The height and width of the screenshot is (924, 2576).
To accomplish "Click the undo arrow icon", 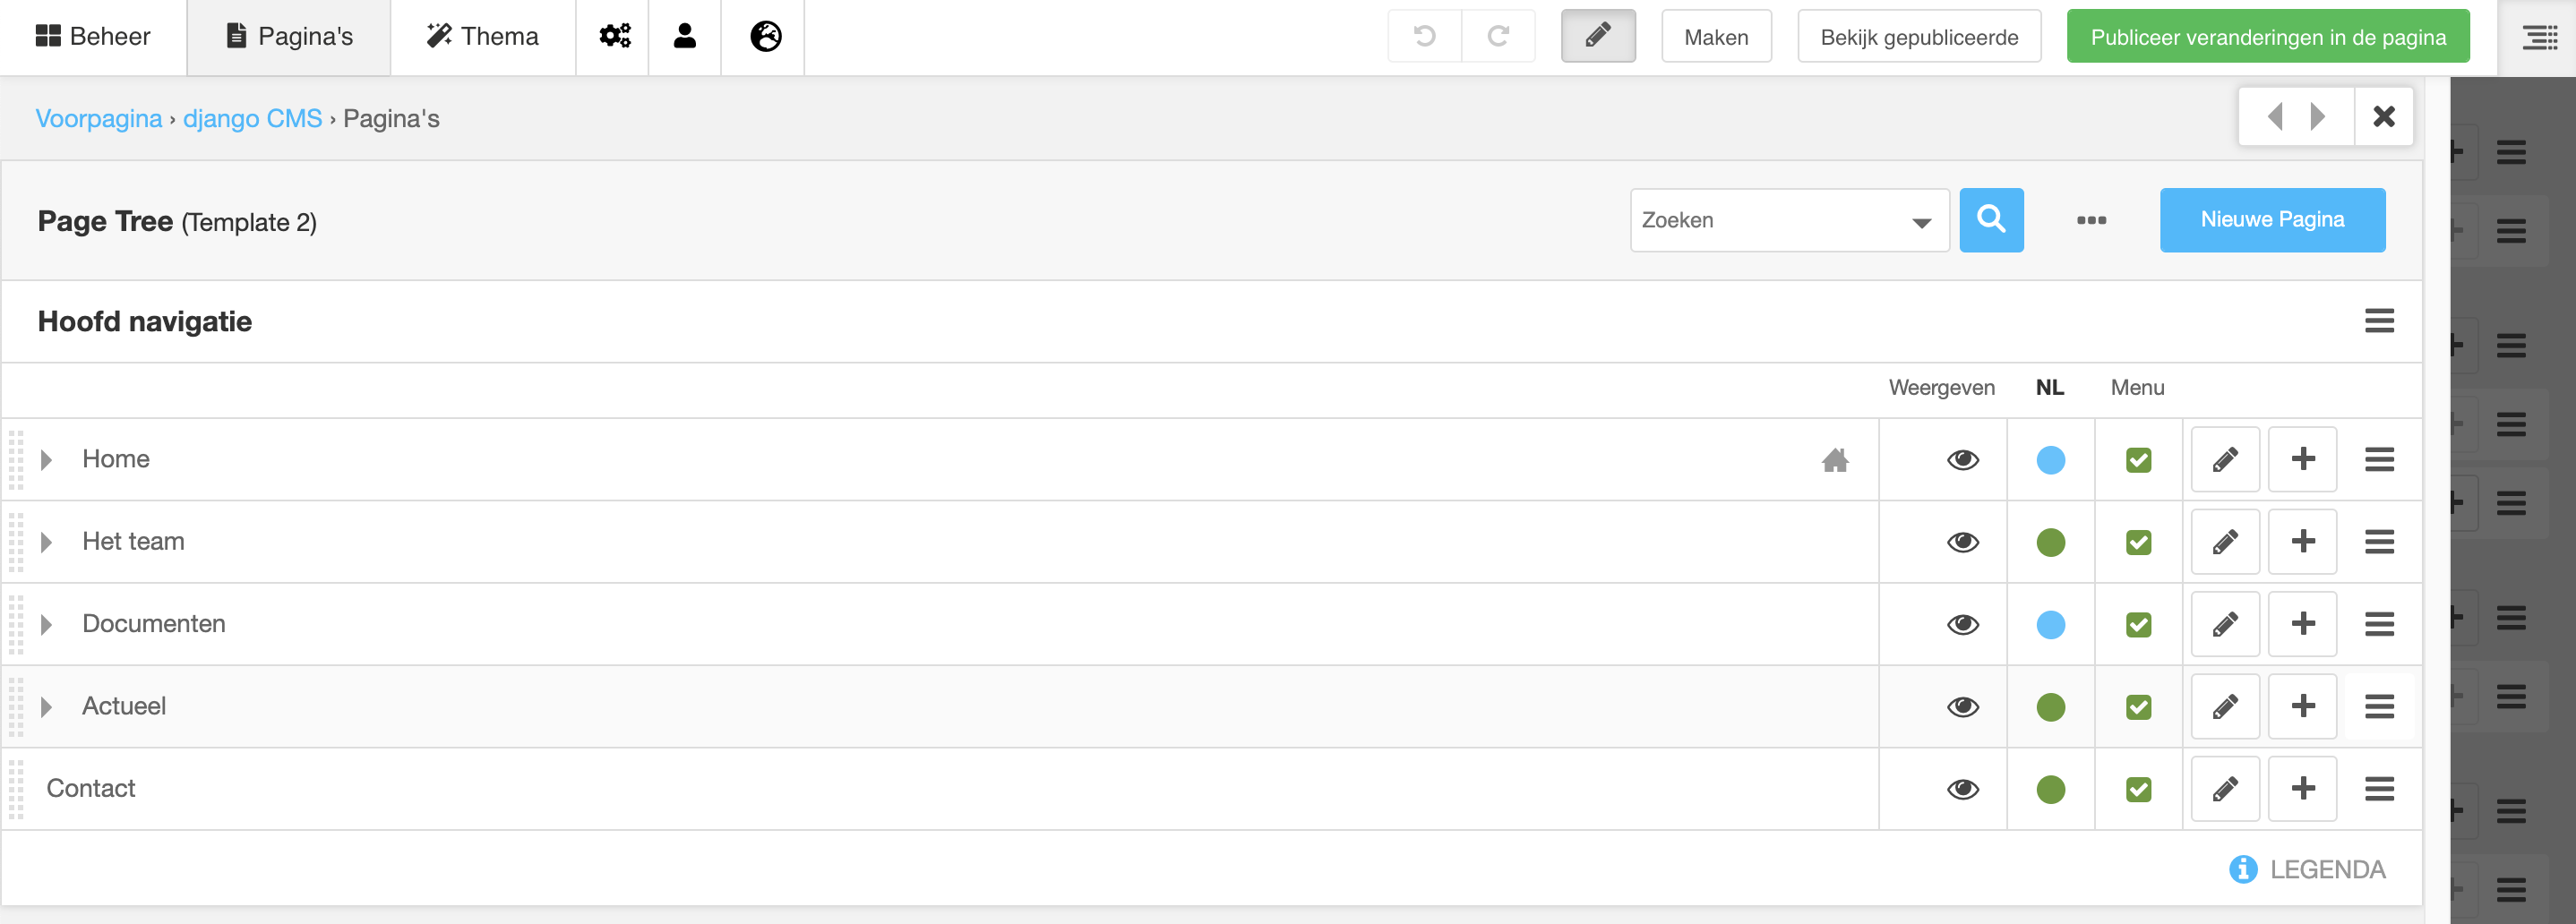I will pos(1424,37).
